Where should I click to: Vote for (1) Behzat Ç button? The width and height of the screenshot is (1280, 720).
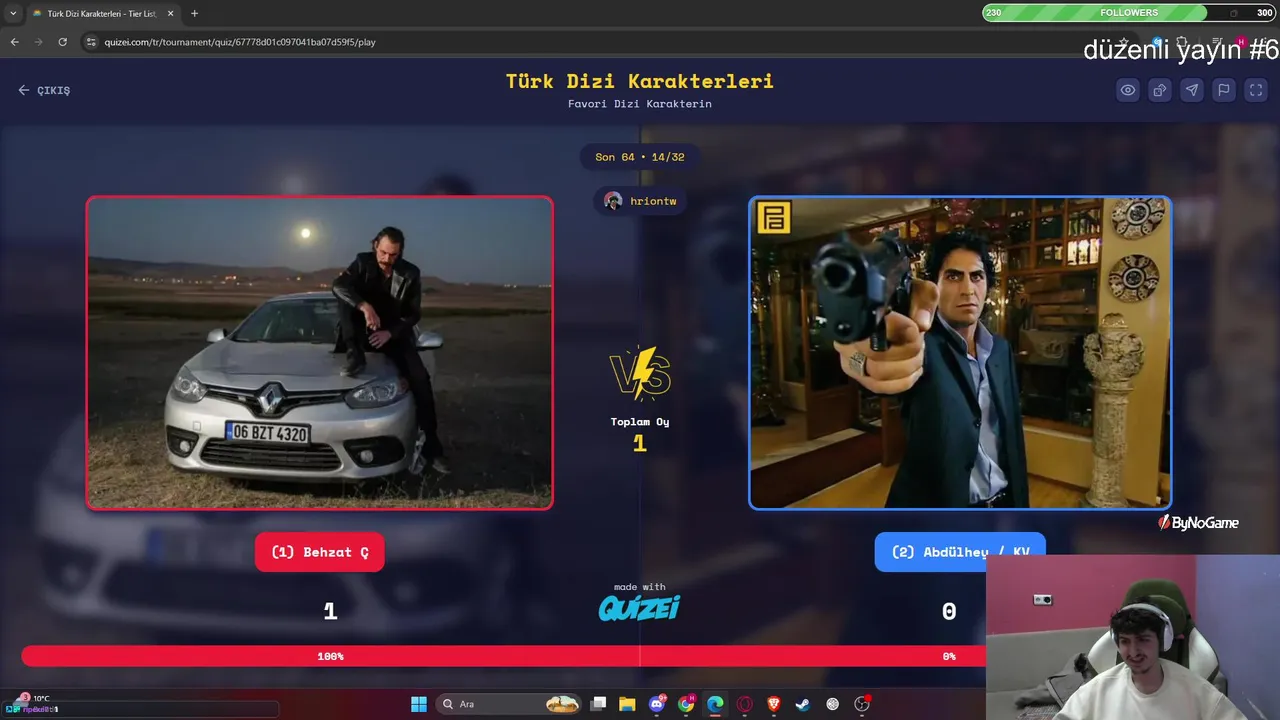[320, 552]
